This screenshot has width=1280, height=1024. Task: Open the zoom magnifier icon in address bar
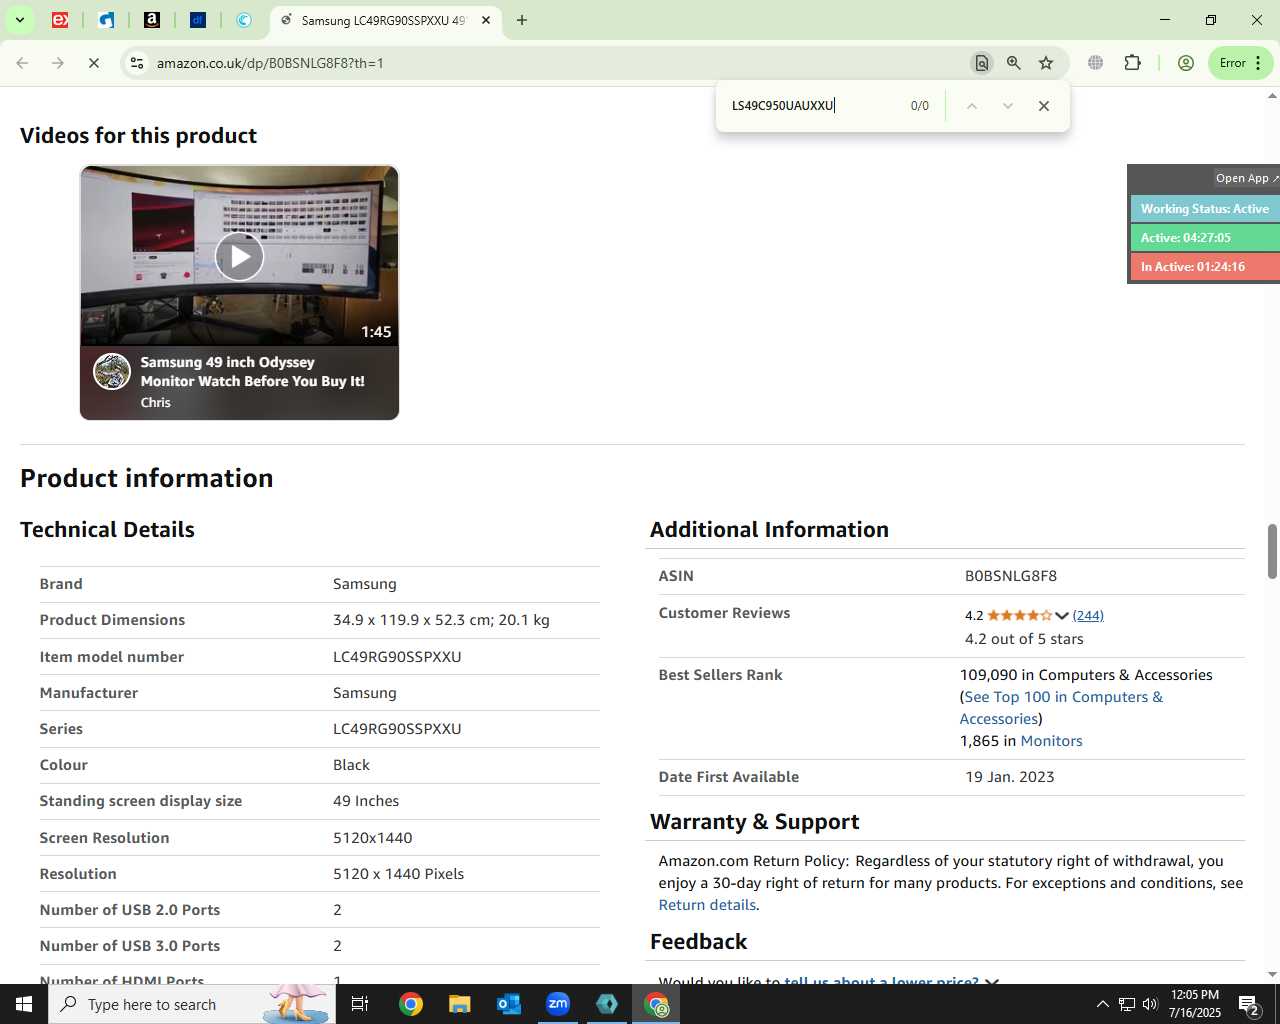(x=1014, y=63)
